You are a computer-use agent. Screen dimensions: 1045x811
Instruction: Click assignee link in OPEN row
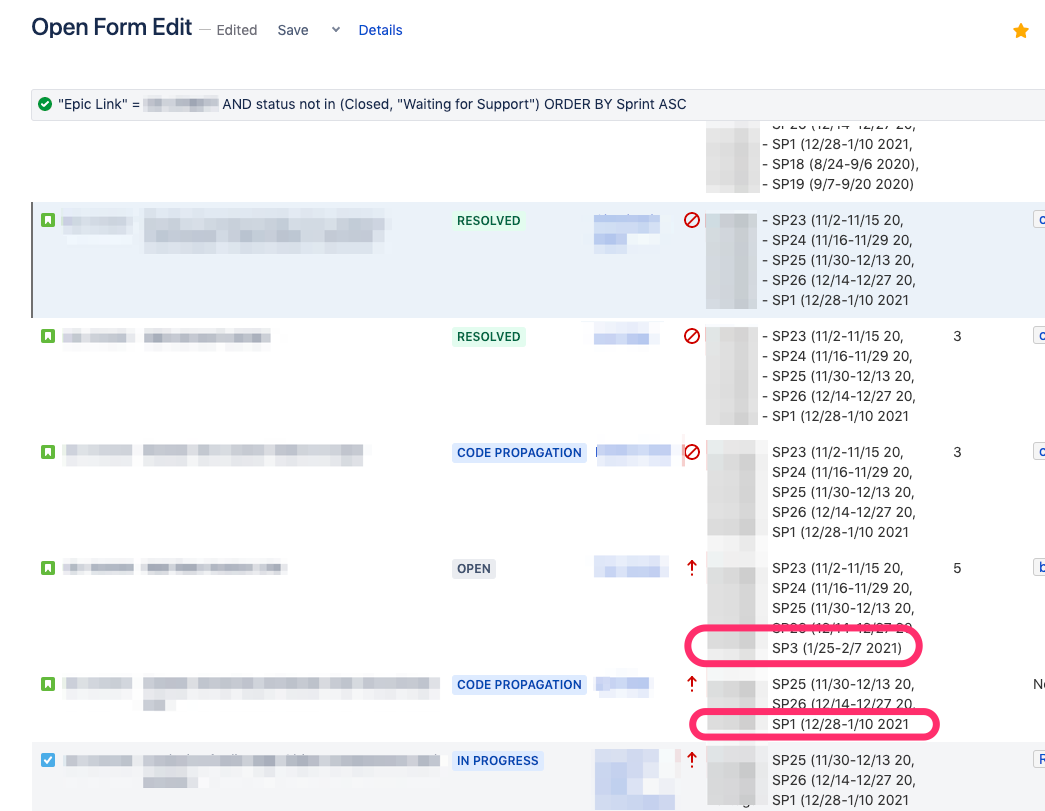630,567
